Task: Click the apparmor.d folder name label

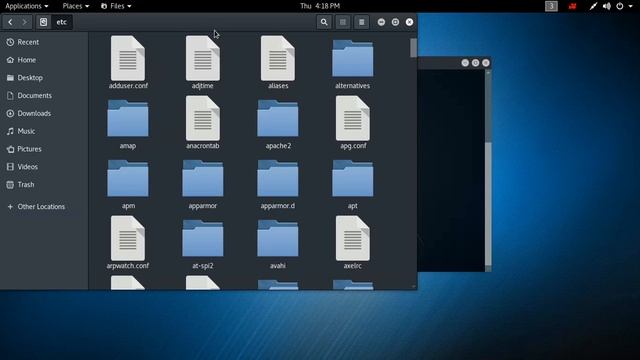Action: coord(278,206)
